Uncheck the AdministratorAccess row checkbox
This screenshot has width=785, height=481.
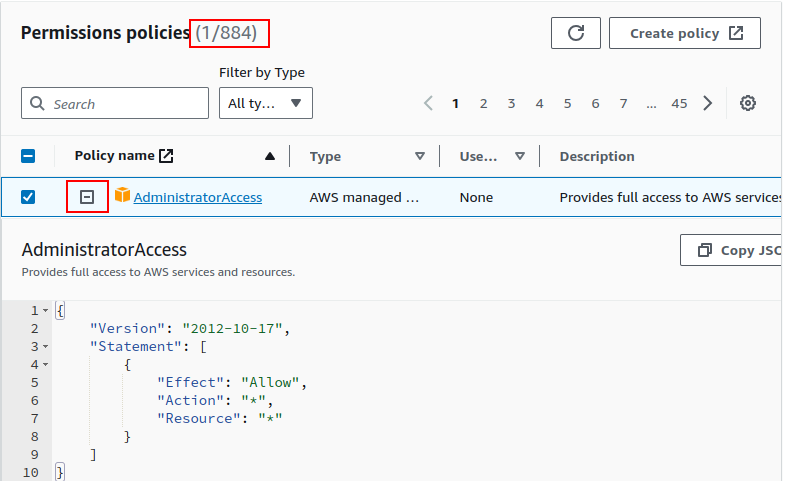point(28,197)
